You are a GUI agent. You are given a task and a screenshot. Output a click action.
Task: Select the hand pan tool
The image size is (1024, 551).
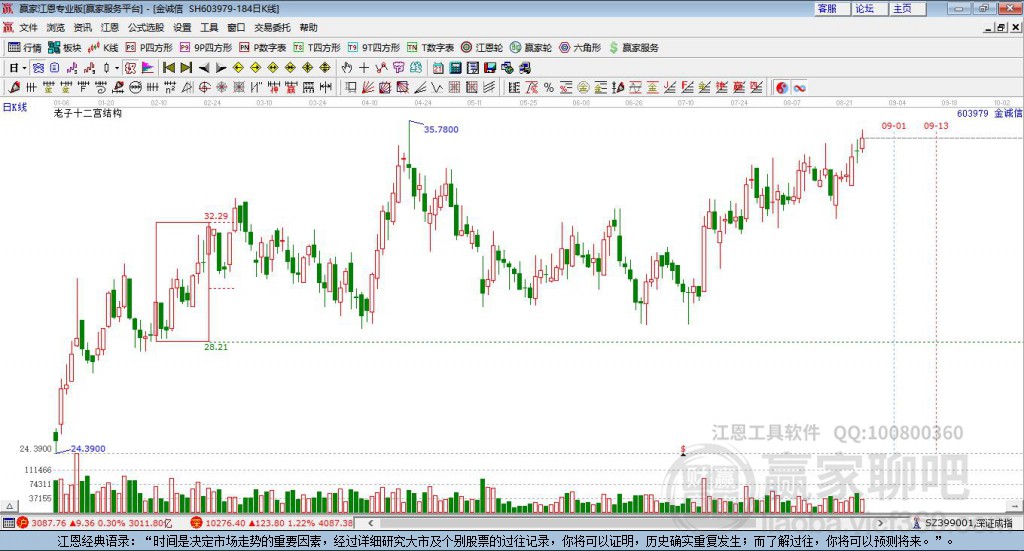click(x=347, y=68)
